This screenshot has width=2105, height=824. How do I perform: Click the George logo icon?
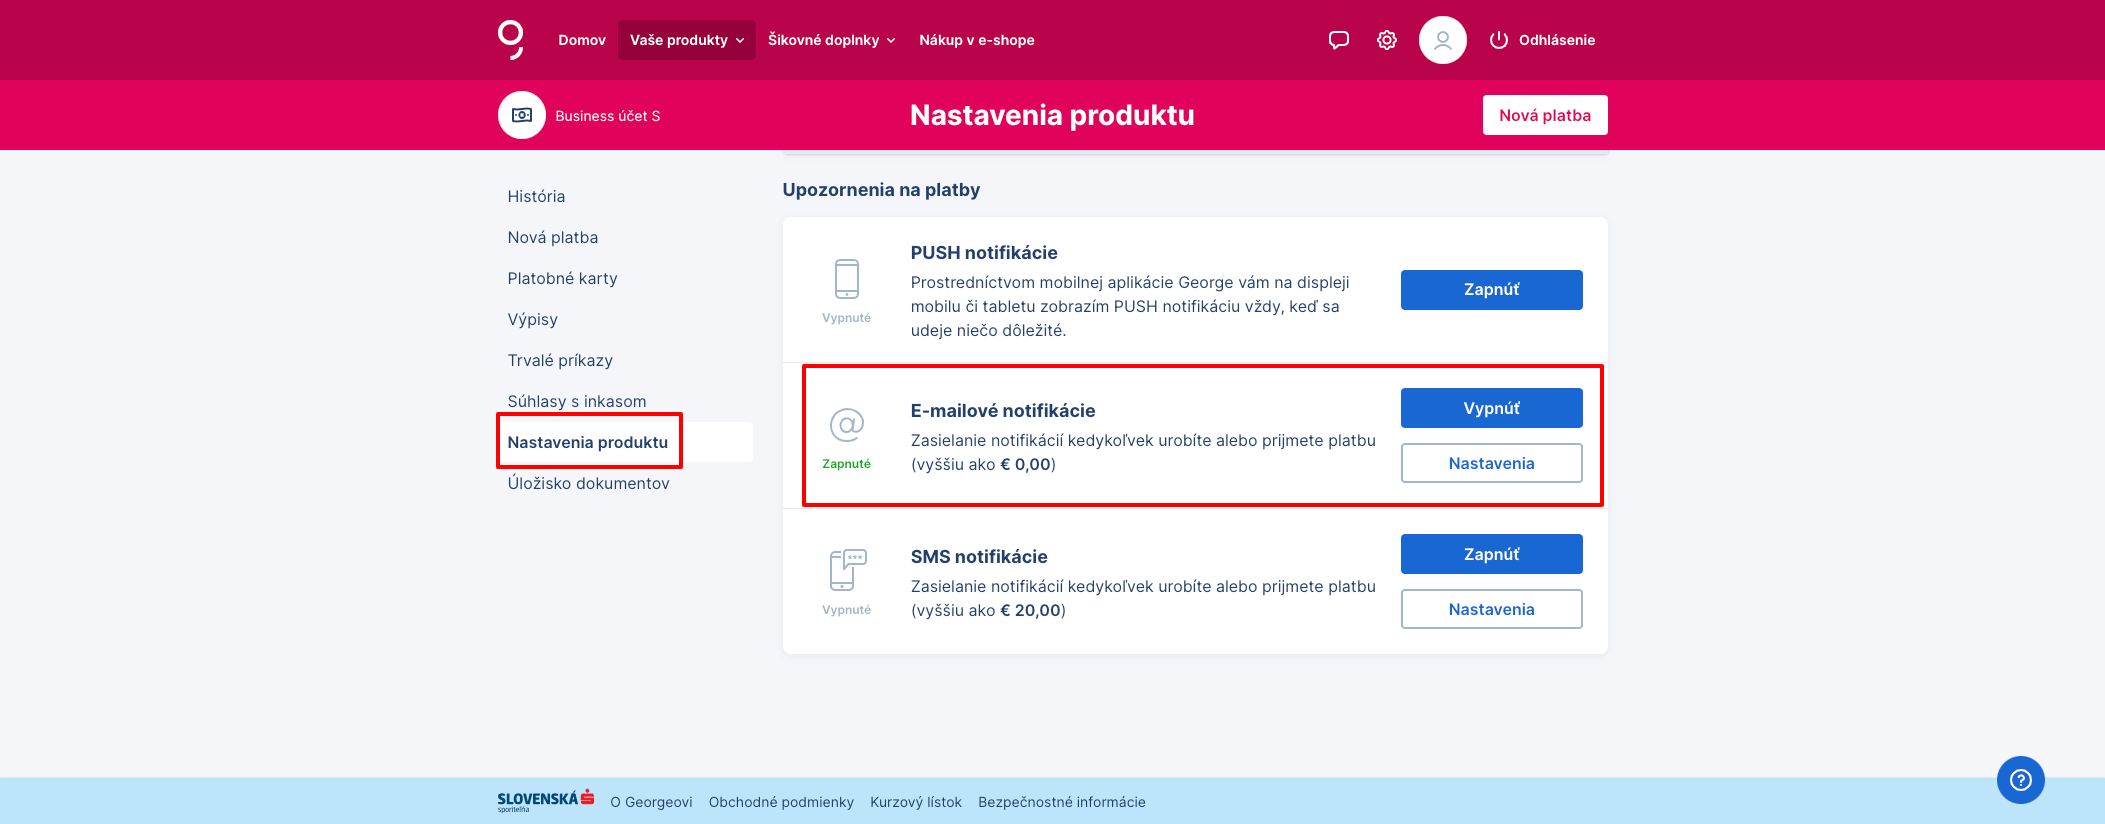(x=511, y=40)
